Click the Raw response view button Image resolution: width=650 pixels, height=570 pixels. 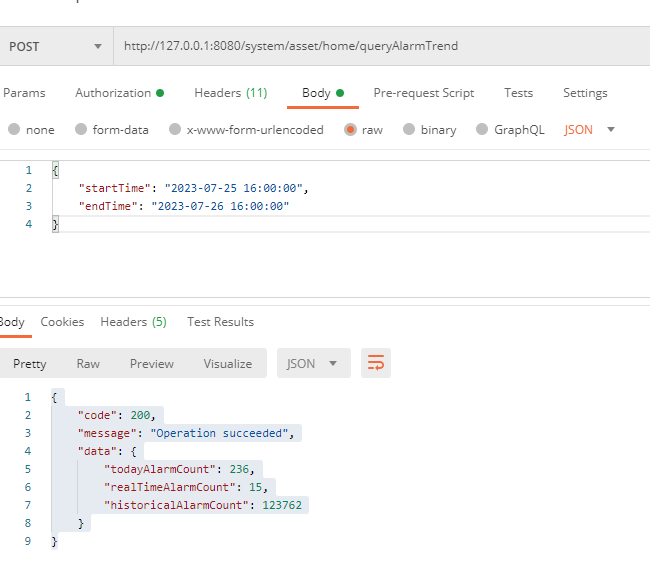pos(88,363)
